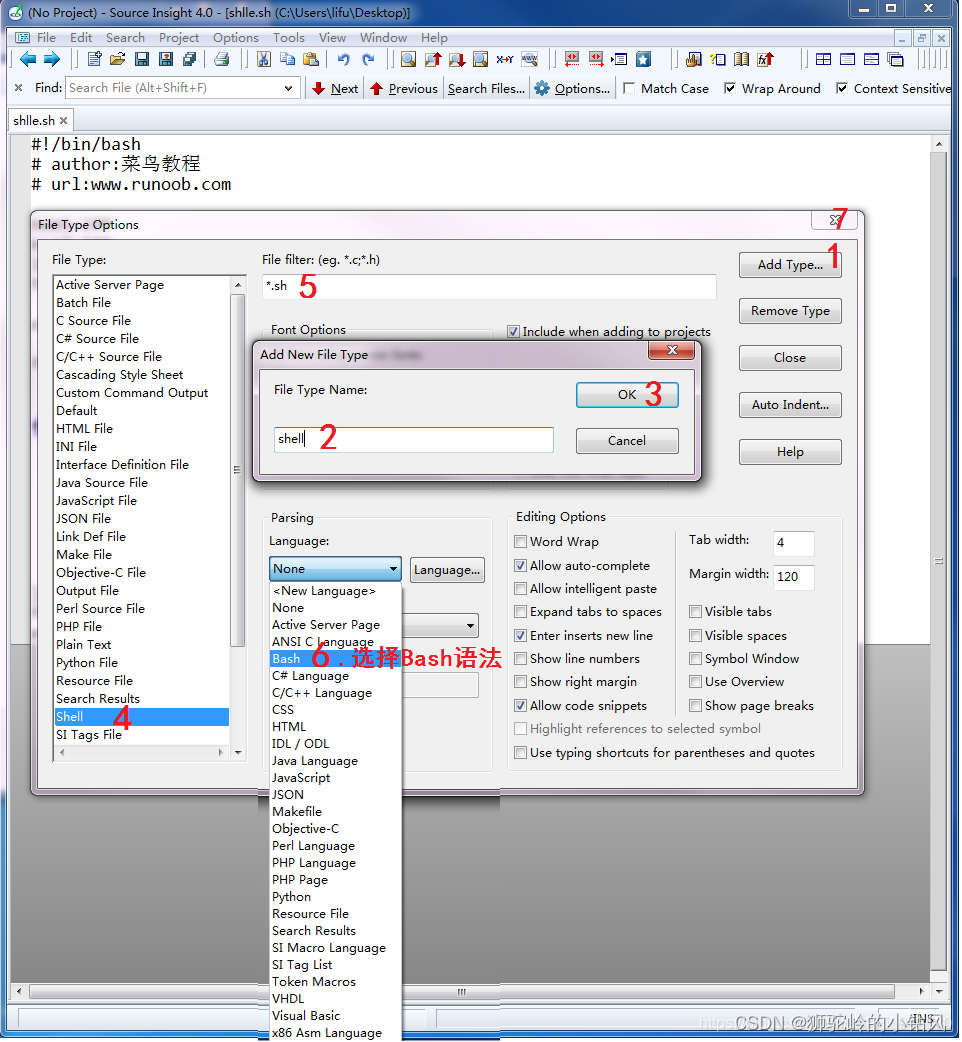Click the Open File folder icon
Viewport: 962px width, 1042px height.
pos(118,59)
